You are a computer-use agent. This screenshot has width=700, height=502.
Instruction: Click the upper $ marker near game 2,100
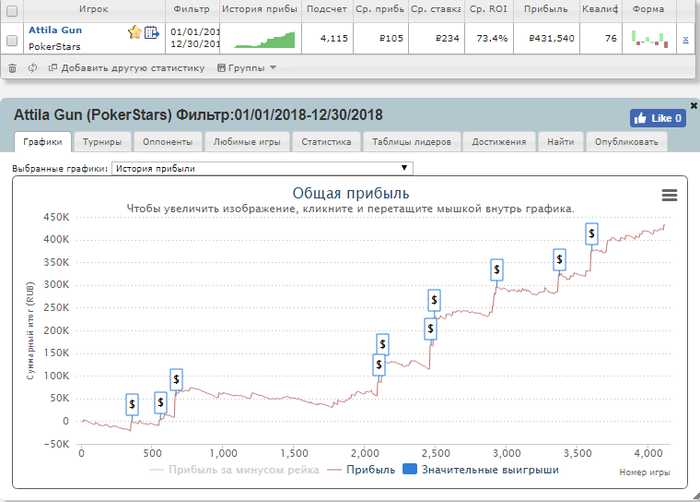tap(383, 344)
